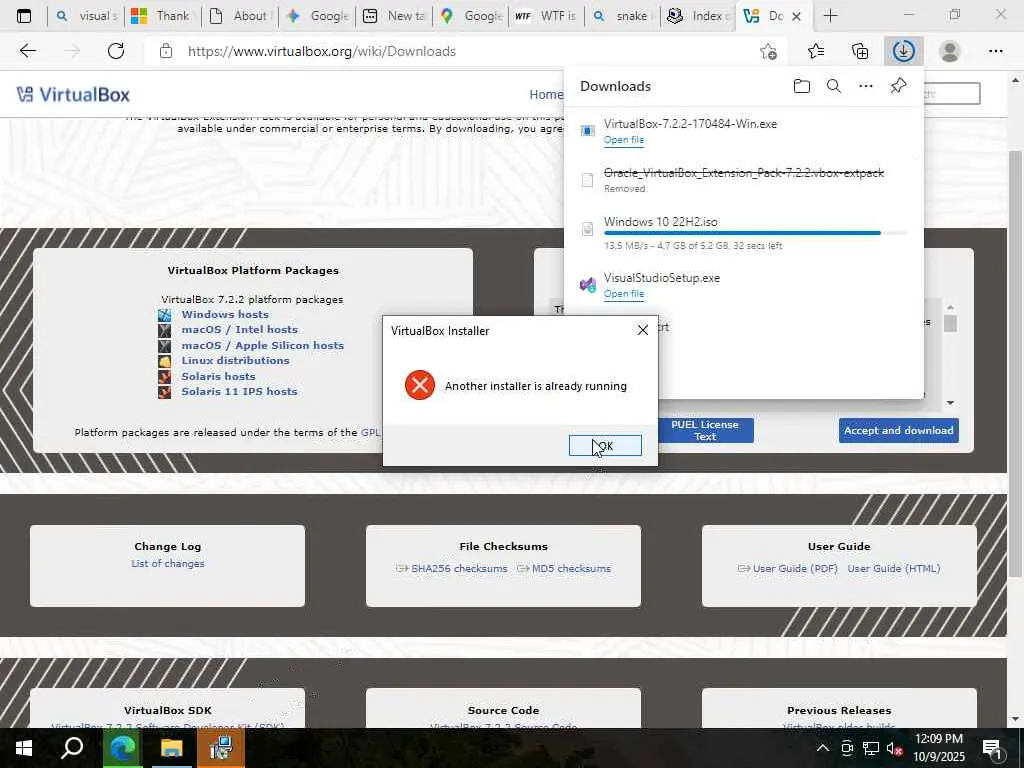Open the network tray icon
The image size is (1024, 768).
tap(871, 748)
